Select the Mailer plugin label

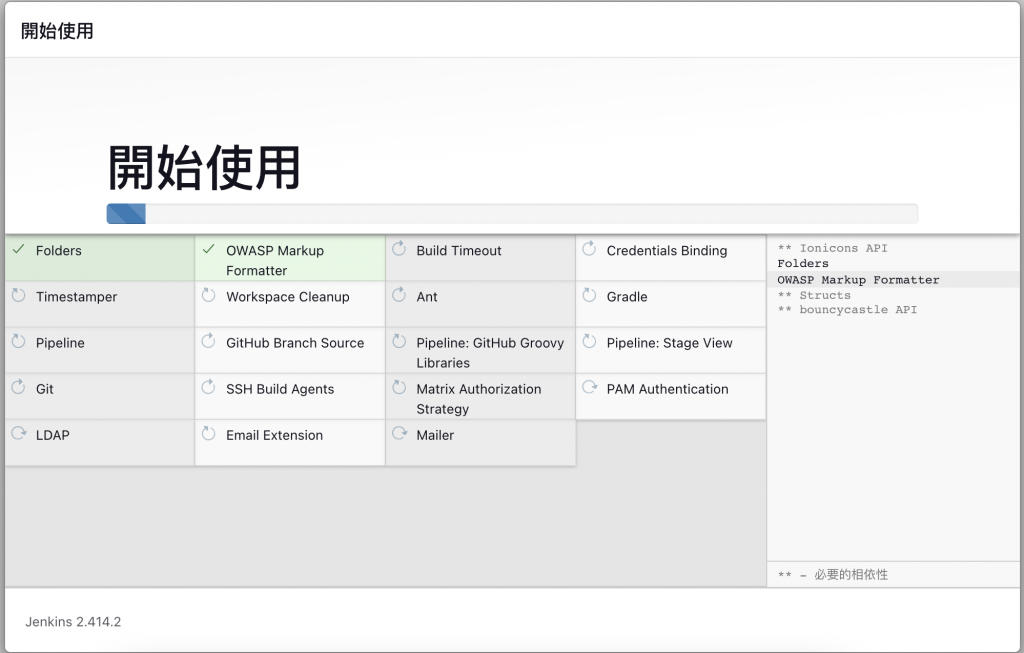point(435,436)
